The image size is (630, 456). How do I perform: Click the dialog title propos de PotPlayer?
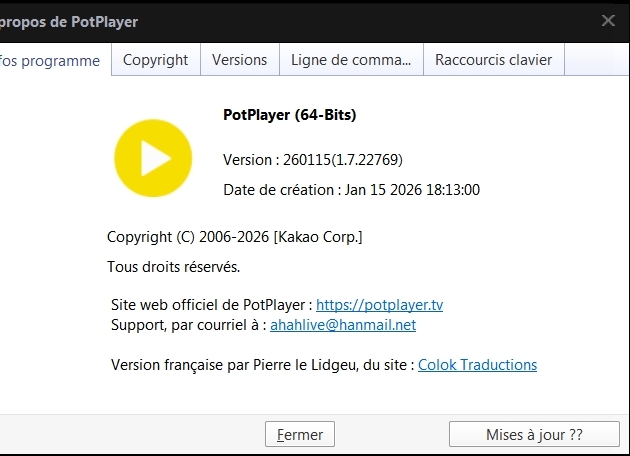pyautogui.click(x=69, y=22)
